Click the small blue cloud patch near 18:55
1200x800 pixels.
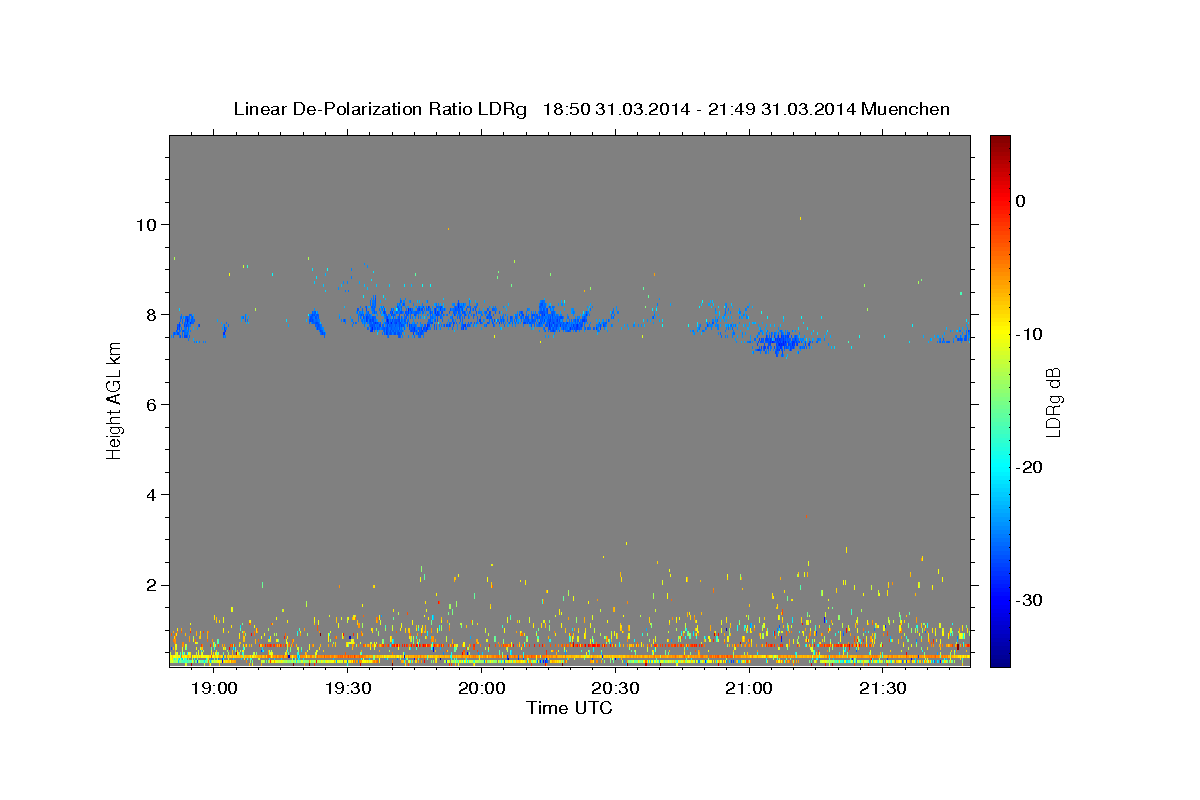(x=185, y=327)
